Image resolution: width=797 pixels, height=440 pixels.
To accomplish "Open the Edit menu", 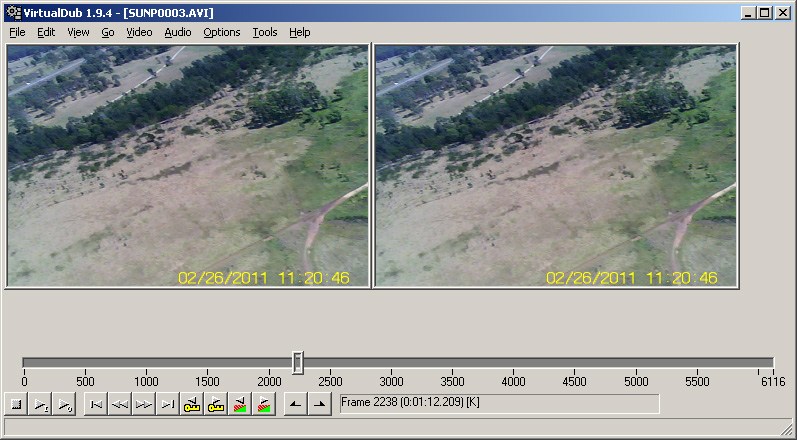I will [x=46, y=33].
